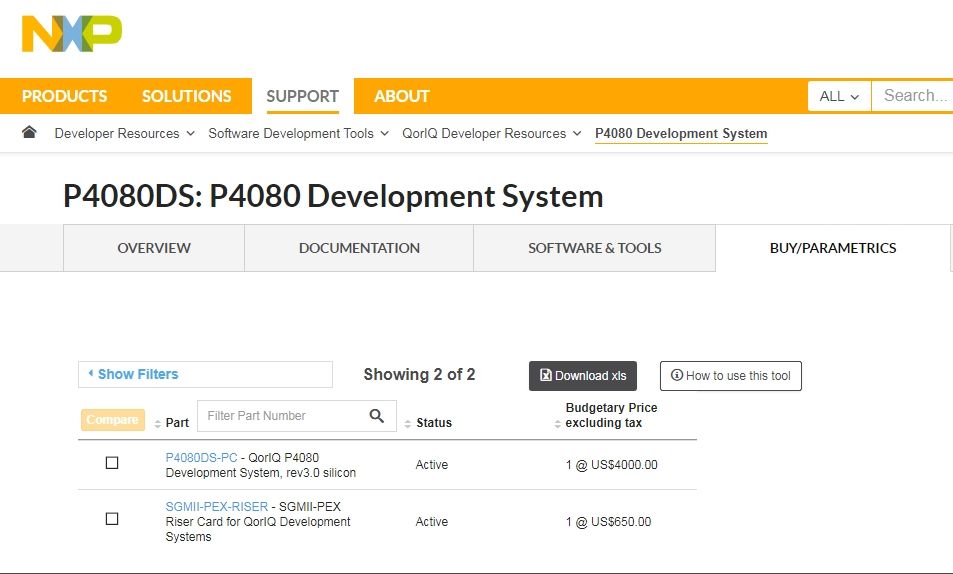
Task: Expand Software Development Tools breadcrumb dropdown
Action: [384, 133]
